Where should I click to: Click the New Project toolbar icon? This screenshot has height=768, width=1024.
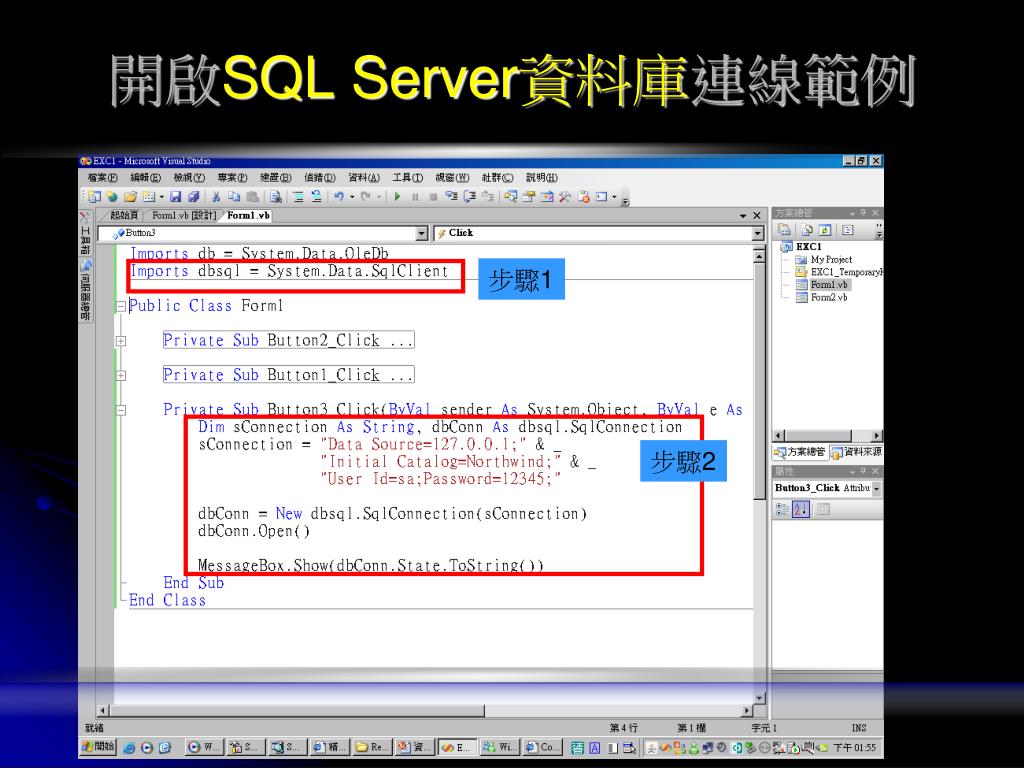tap(94, 197)
